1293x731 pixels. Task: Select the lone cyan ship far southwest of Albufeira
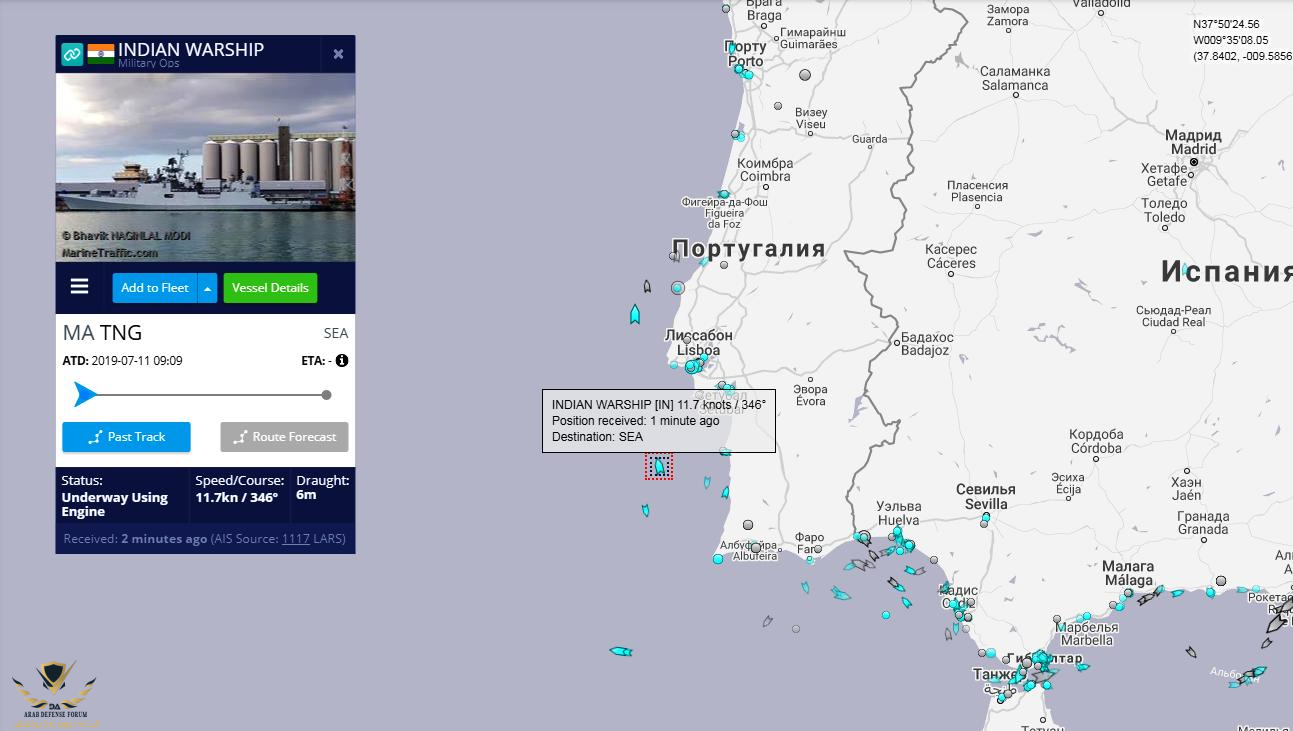621,651
